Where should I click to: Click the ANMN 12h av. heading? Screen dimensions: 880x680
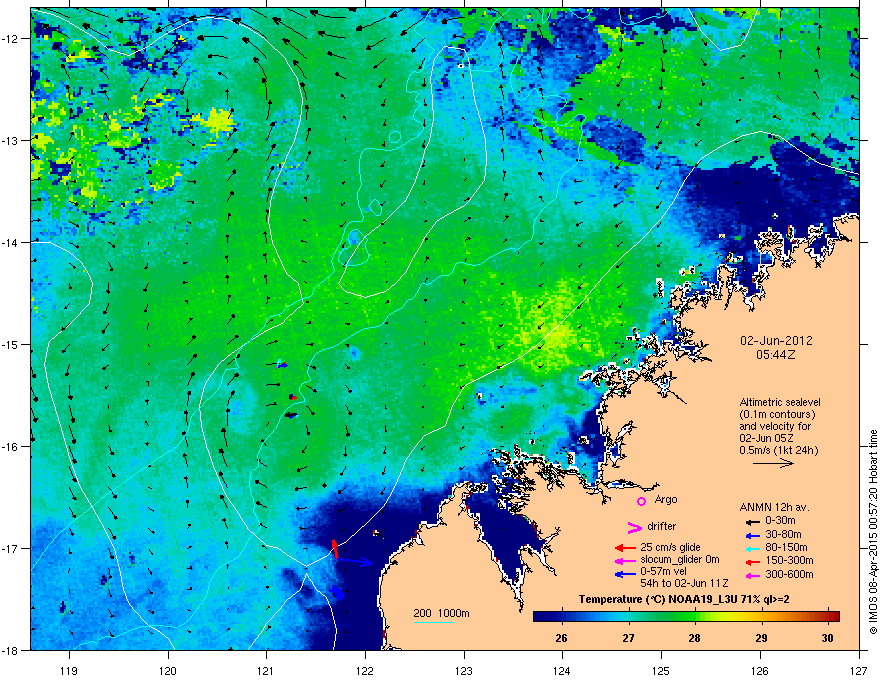point(774,508)
